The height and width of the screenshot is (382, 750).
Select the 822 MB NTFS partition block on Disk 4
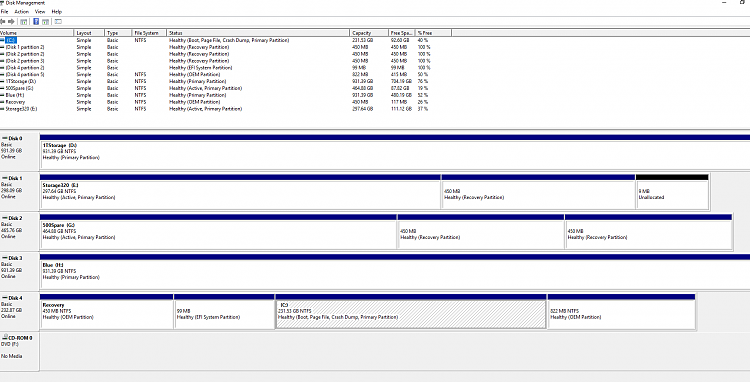pos(621,311)
